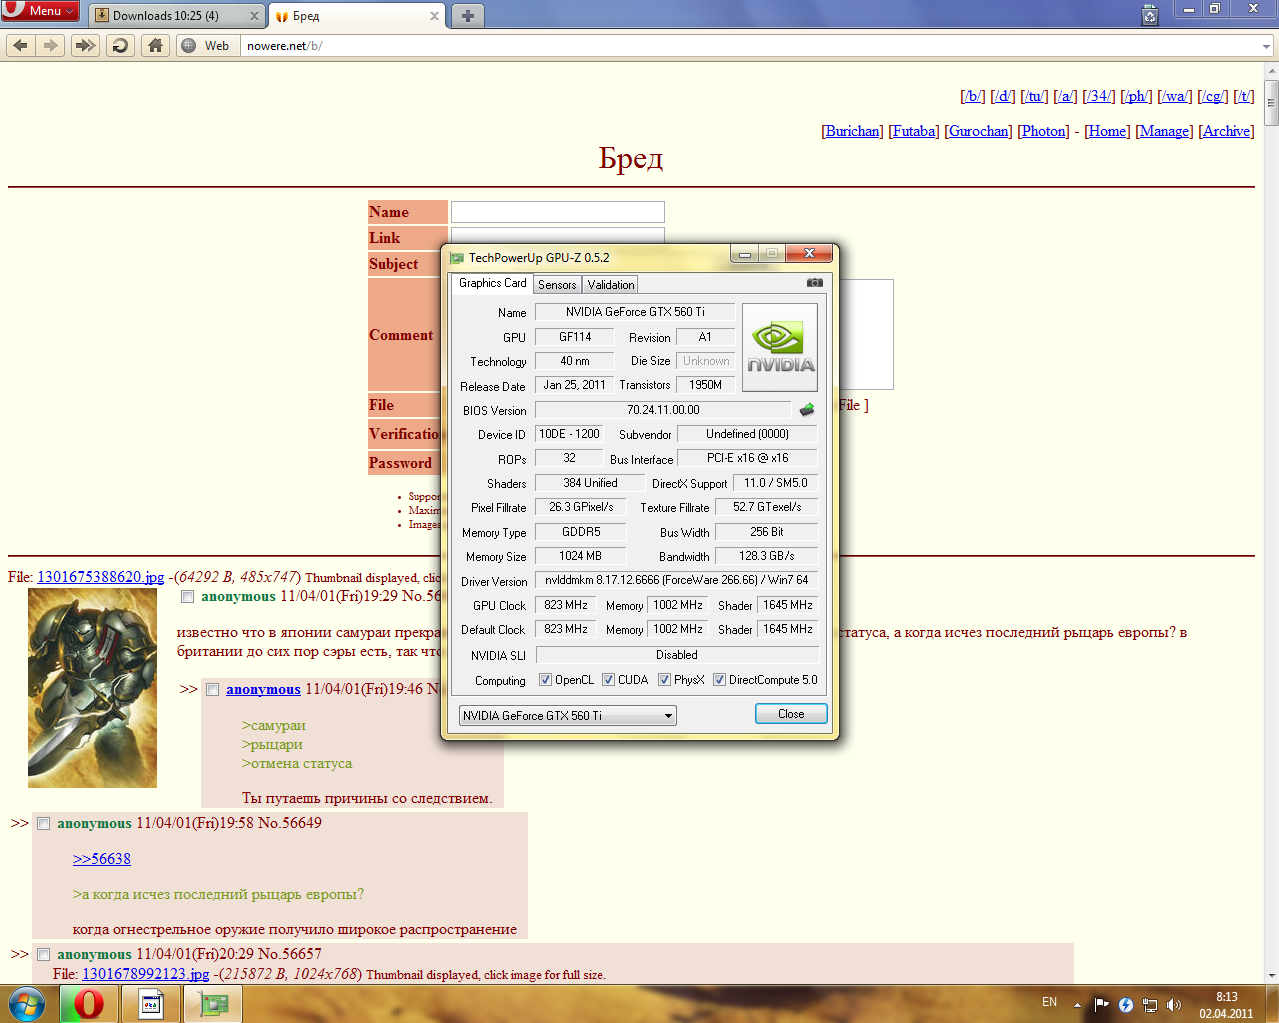Expand the address bar history dropdown
The width and height of the screenshot is (1279, 1023).
1265,46
